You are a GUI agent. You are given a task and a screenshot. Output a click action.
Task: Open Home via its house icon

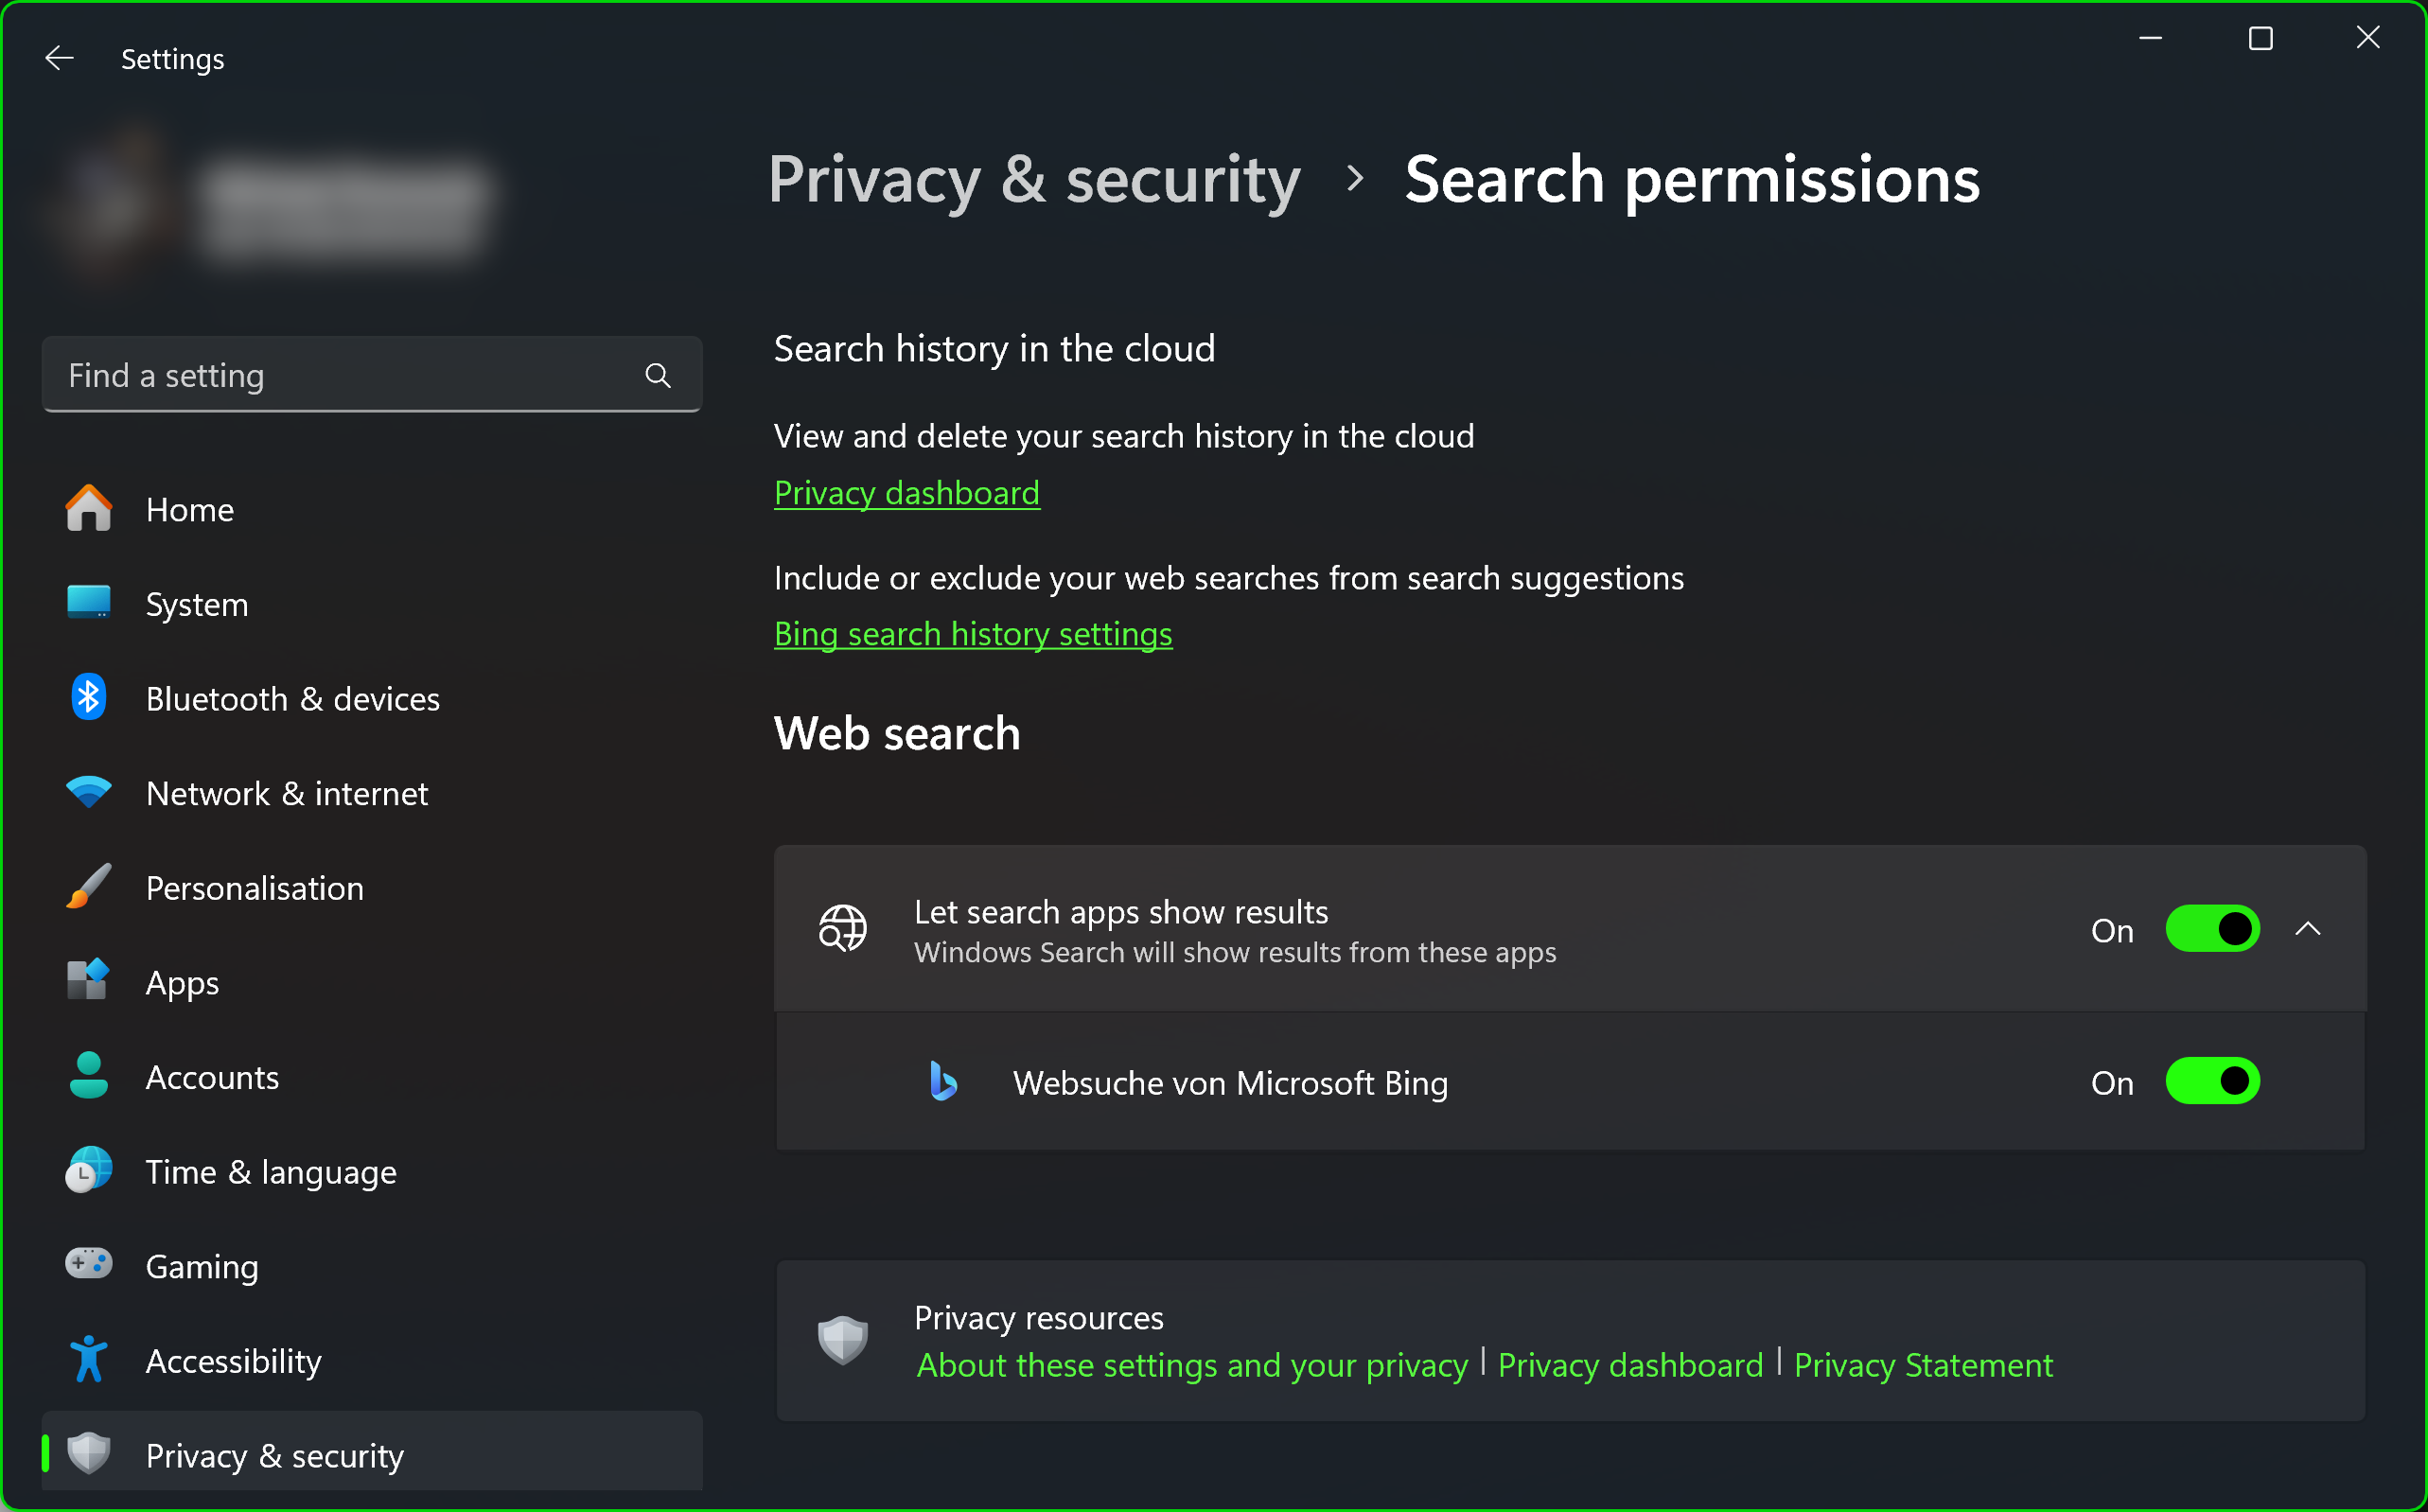coord(89,509)
